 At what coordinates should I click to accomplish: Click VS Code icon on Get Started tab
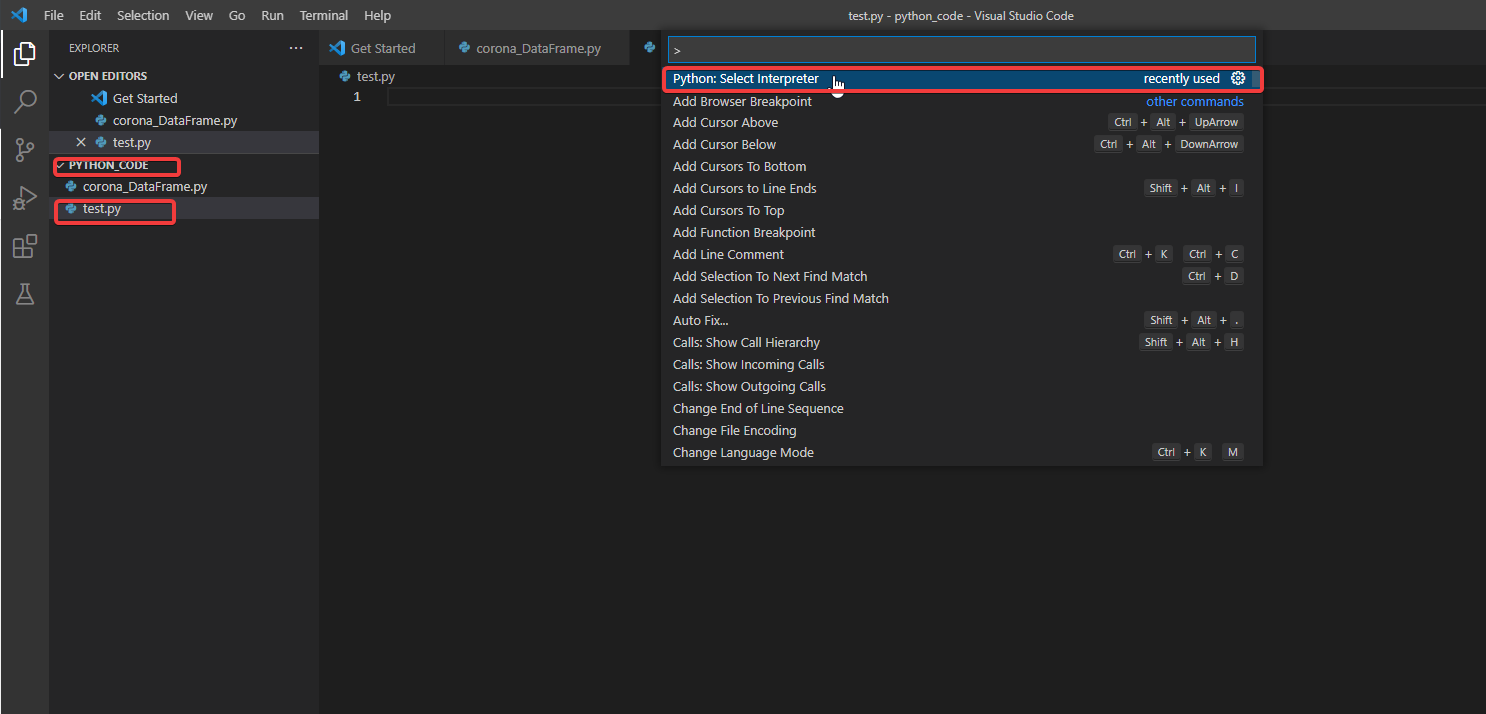click(337, 48)
